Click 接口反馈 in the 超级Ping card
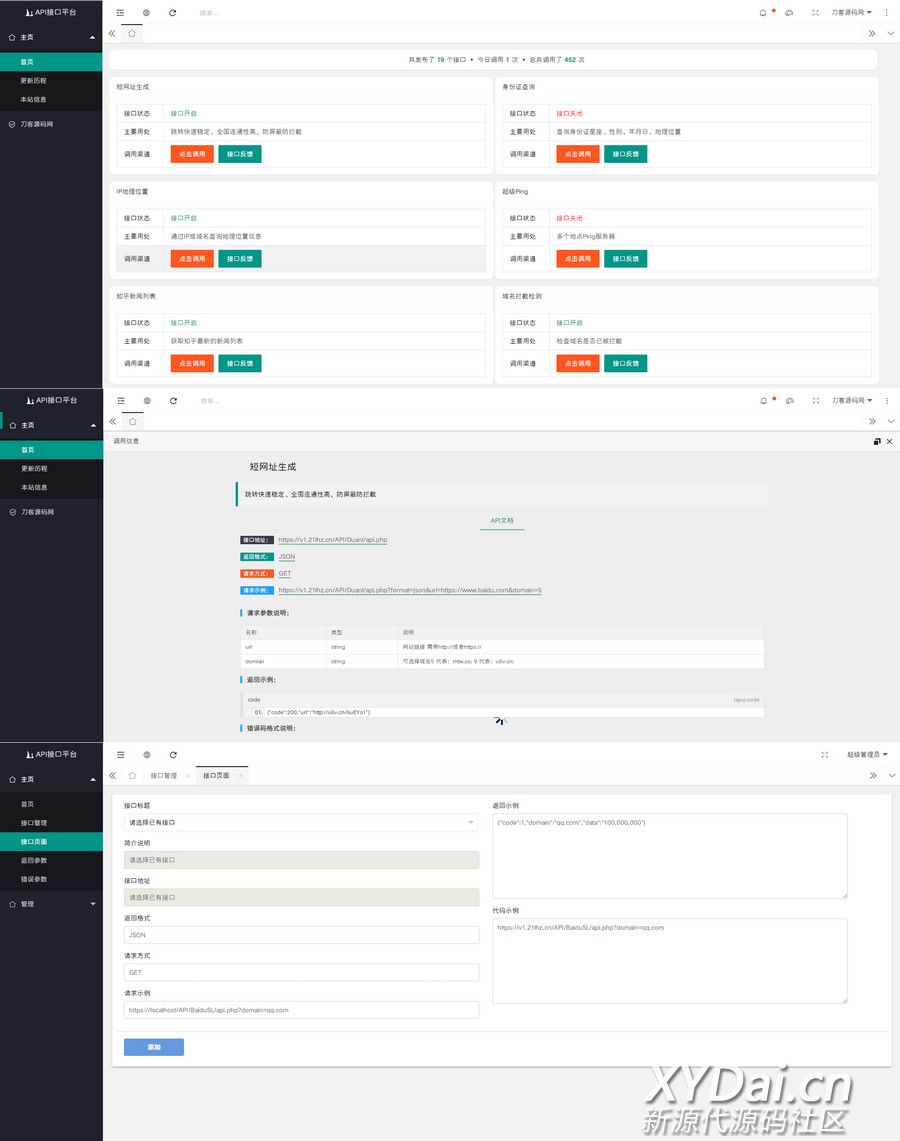This screenshot has height=1141, width=900. click(625, 259)
